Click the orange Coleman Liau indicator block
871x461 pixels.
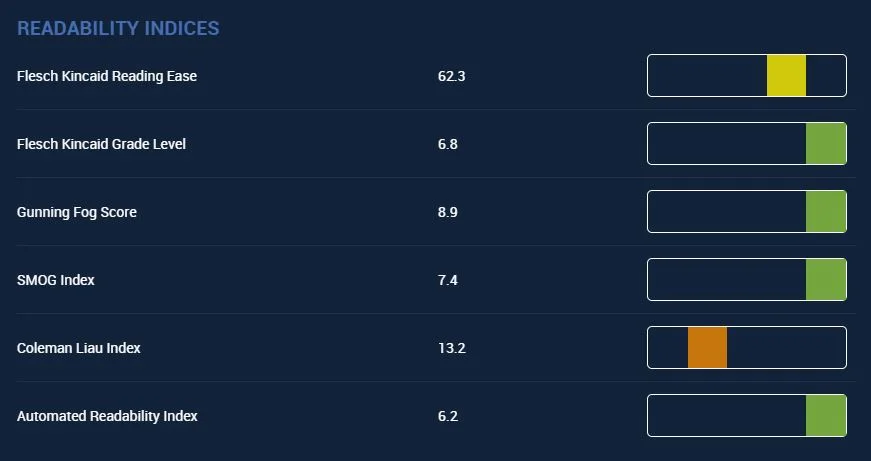coord(707,347)
